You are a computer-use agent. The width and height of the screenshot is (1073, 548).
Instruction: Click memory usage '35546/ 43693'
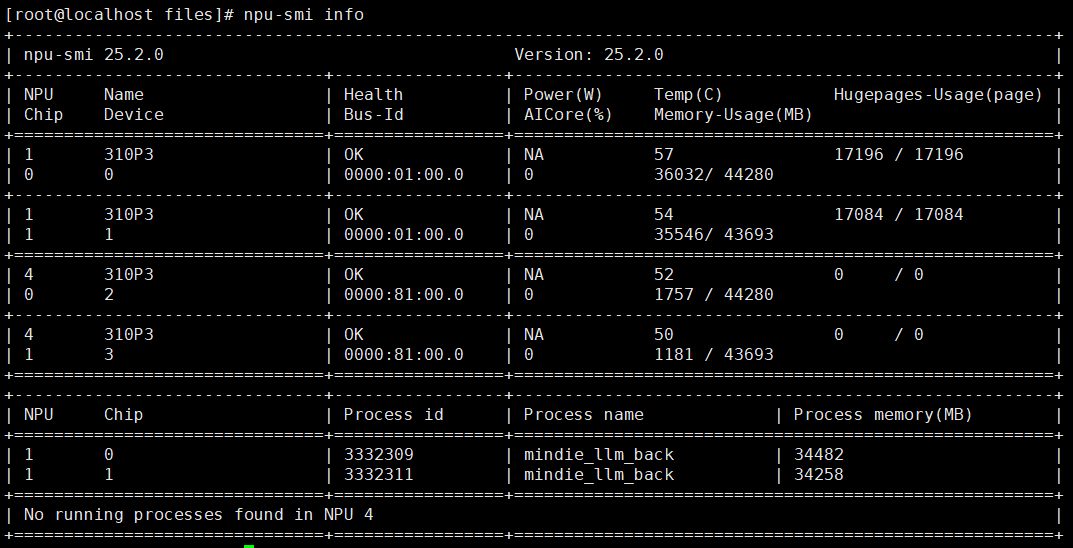[x=714, y=235]
